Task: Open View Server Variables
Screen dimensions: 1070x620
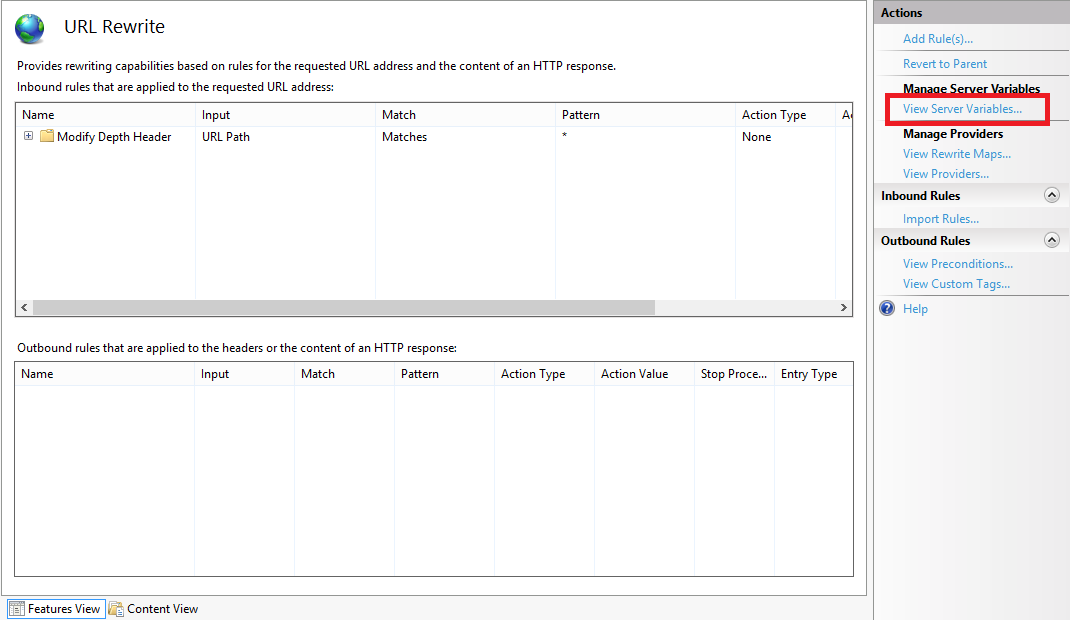Action: 962,109
